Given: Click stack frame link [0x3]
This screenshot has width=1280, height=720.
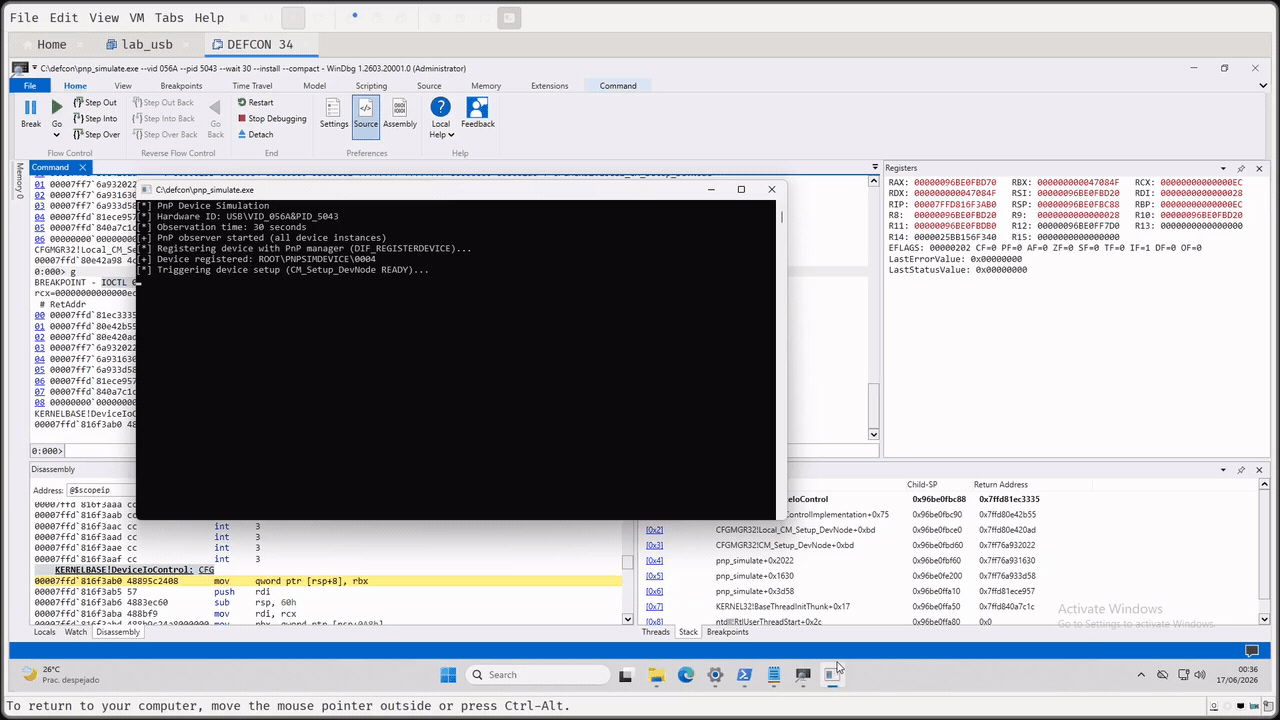Looking at the screenshot, I should click(654, 545).
